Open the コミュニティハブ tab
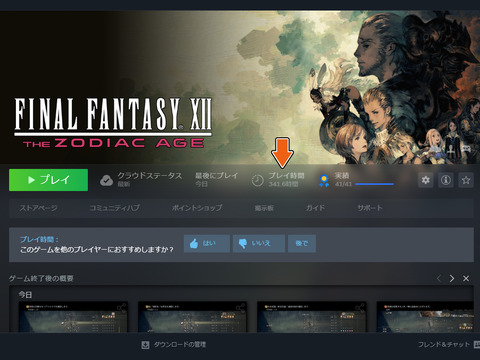 point(114,208)
